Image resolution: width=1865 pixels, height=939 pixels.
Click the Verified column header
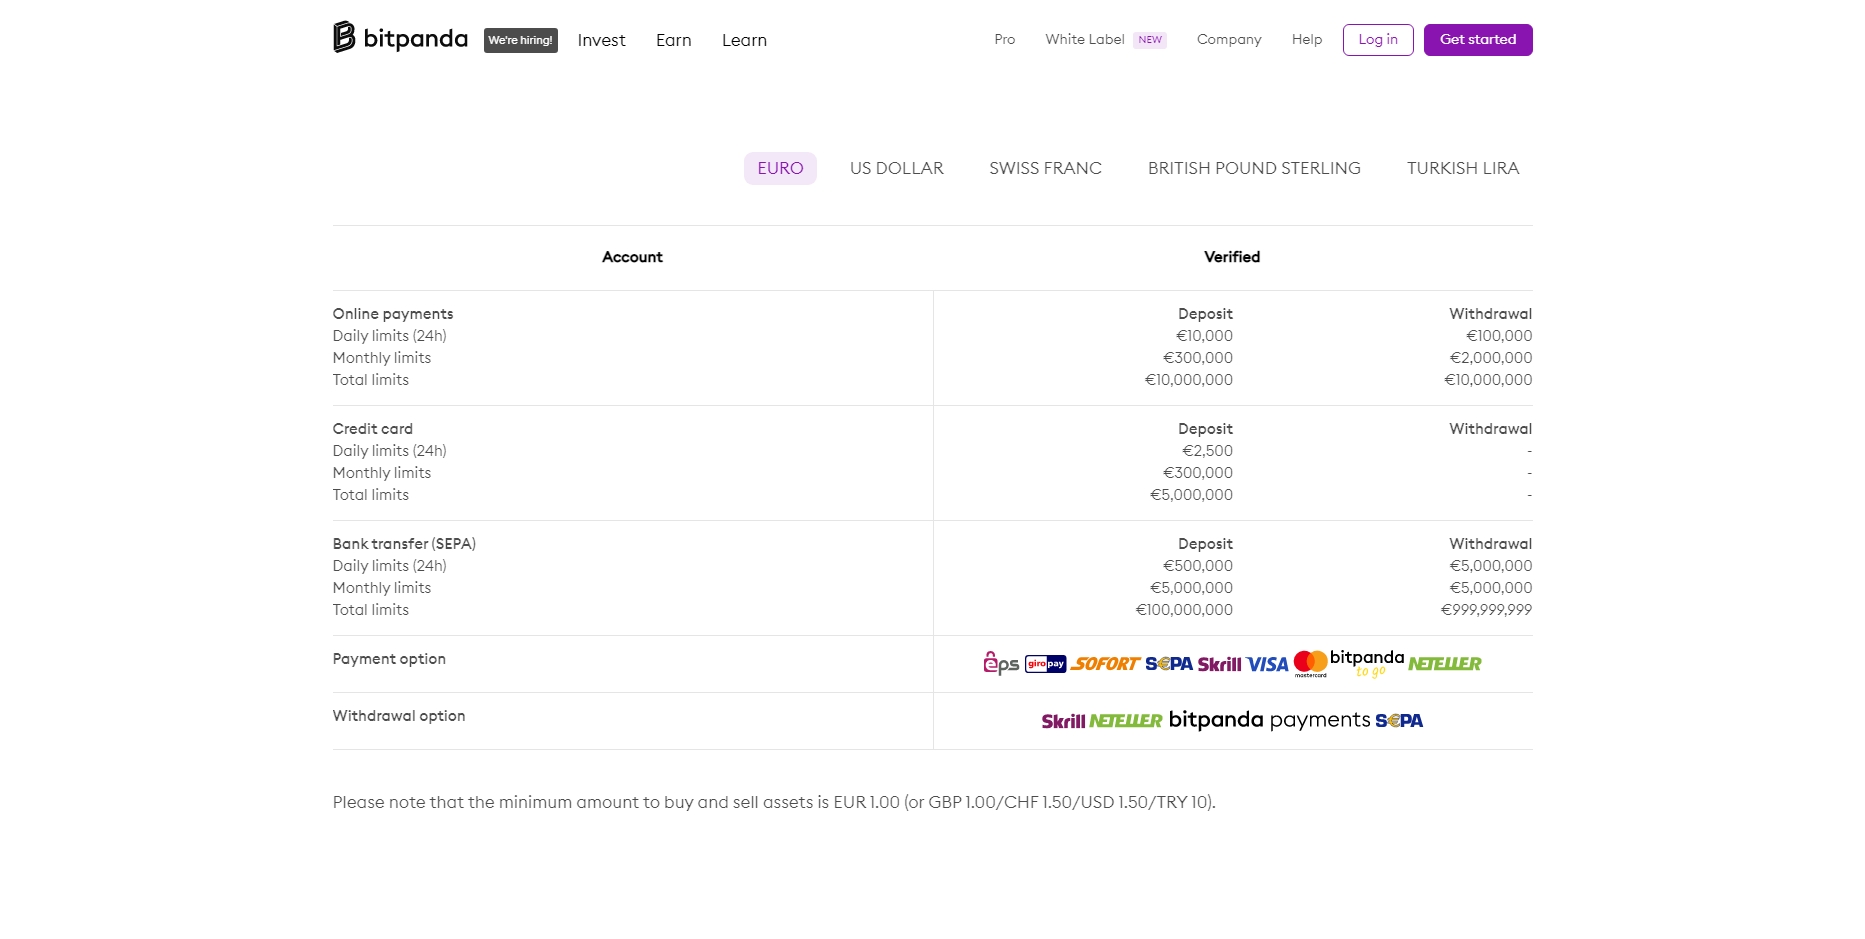pos(1232,257)
